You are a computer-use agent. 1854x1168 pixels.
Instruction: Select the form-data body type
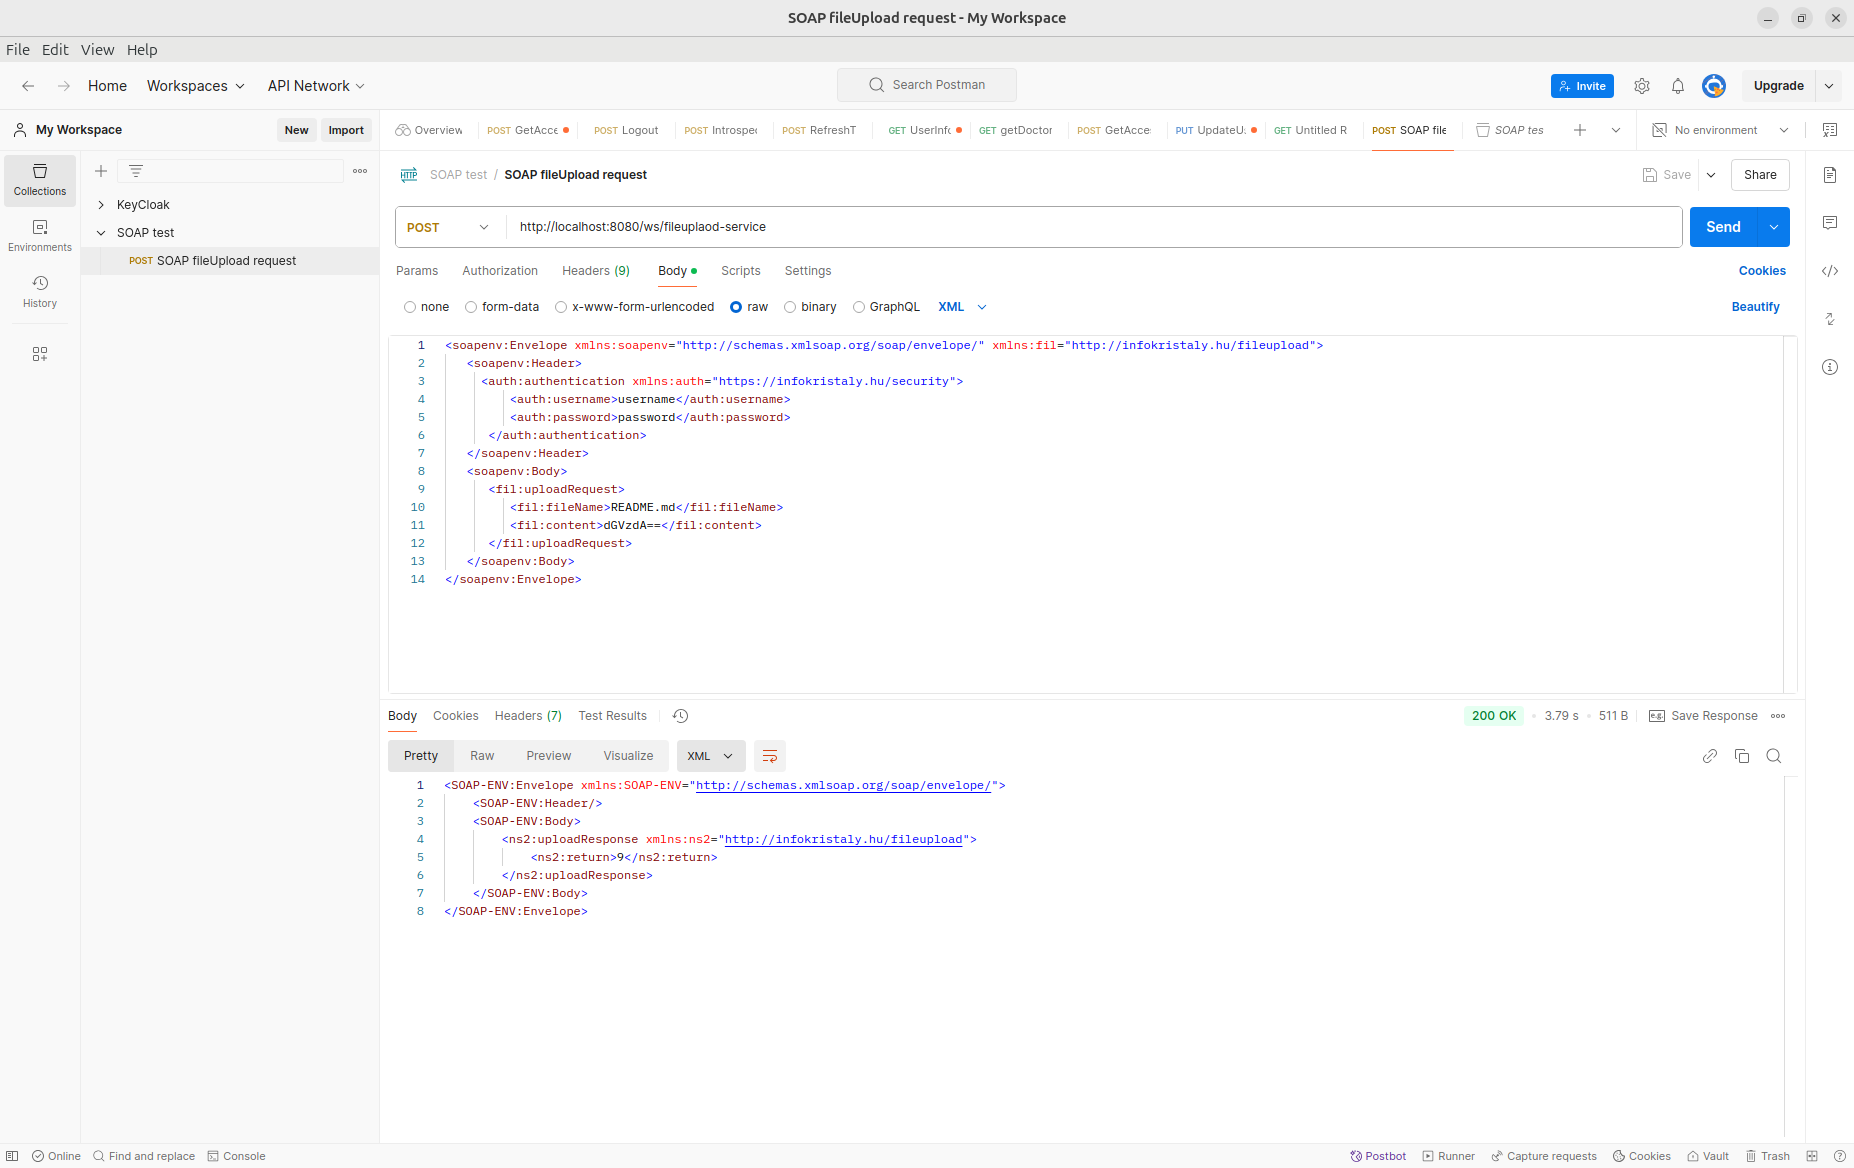click(471, 307)
